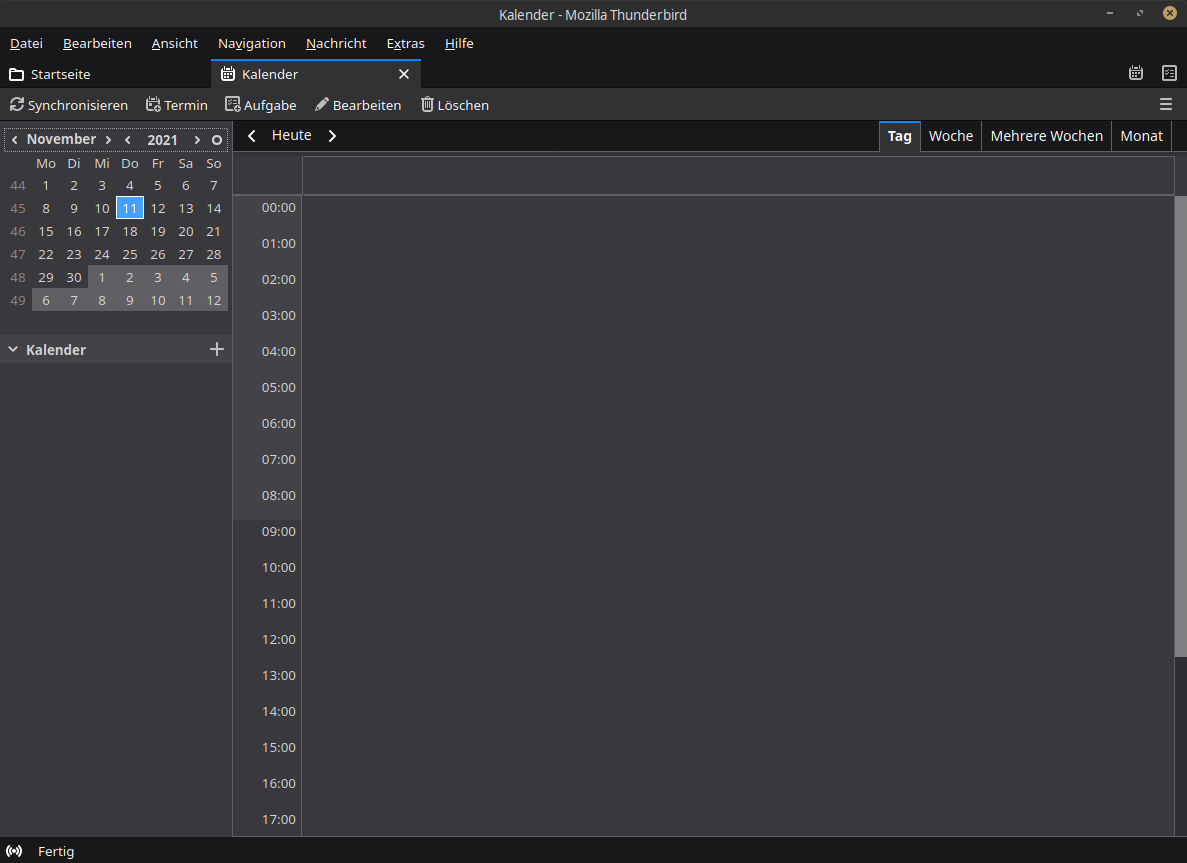Viewport: 1187px width, 863px height.
Task: Navigate to next day arrow
Action: tap(333, 136)
